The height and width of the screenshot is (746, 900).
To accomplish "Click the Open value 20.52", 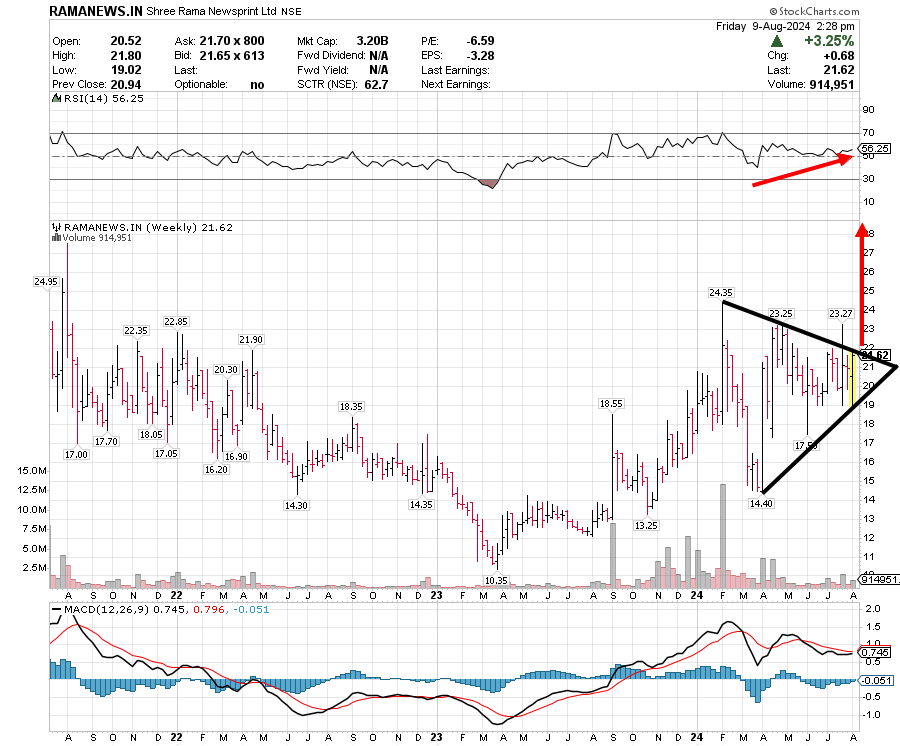I will 126,41.
